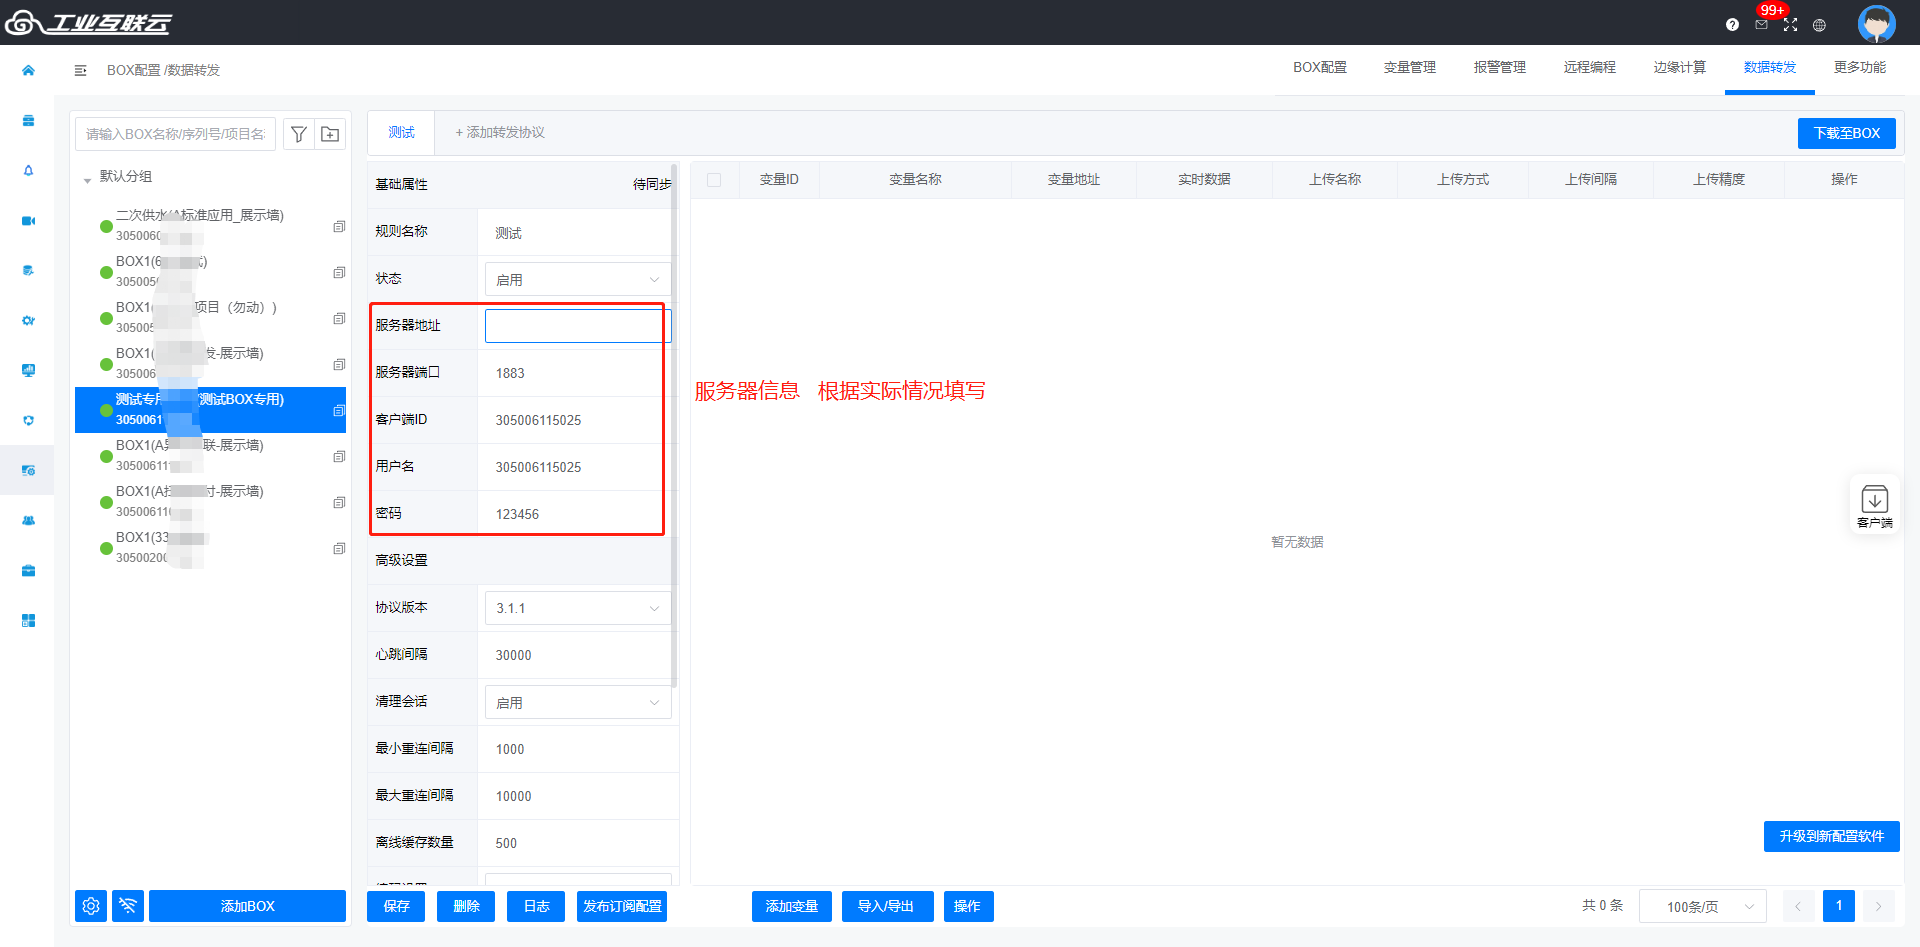1920x947 pixels.
Task: Switch to the 边缘计算 tab
Action: (x=1680, y=67)
